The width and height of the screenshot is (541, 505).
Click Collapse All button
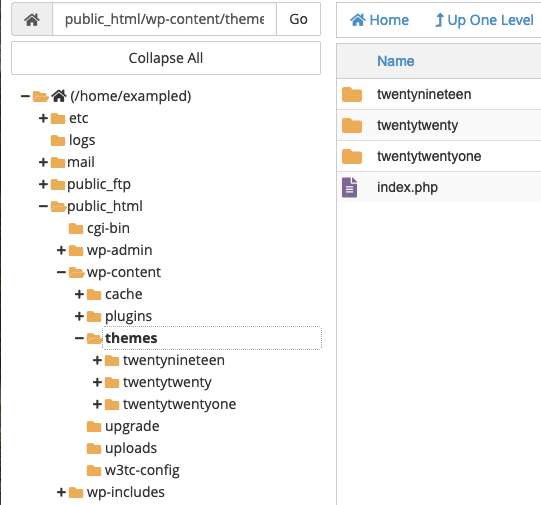(x=166, y=58)
